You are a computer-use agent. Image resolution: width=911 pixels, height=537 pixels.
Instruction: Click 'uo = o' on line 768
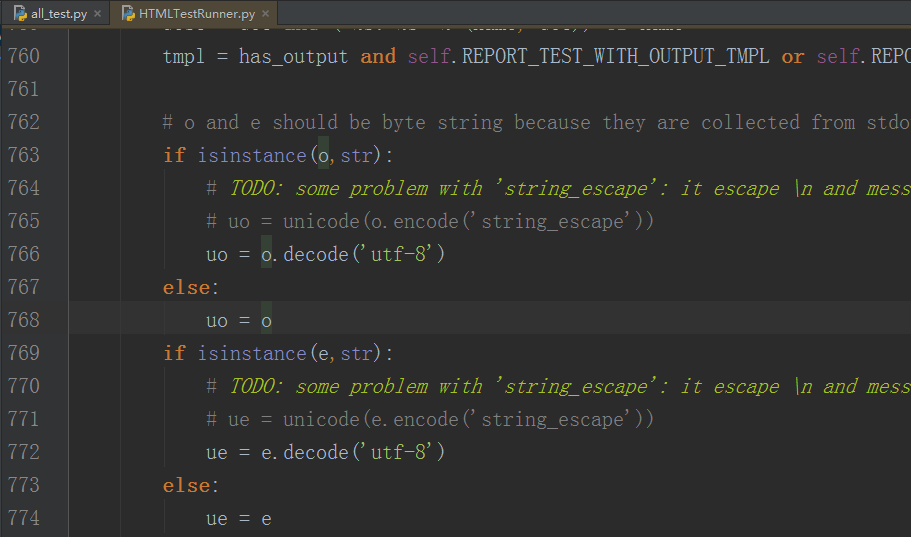coord(239,321)
